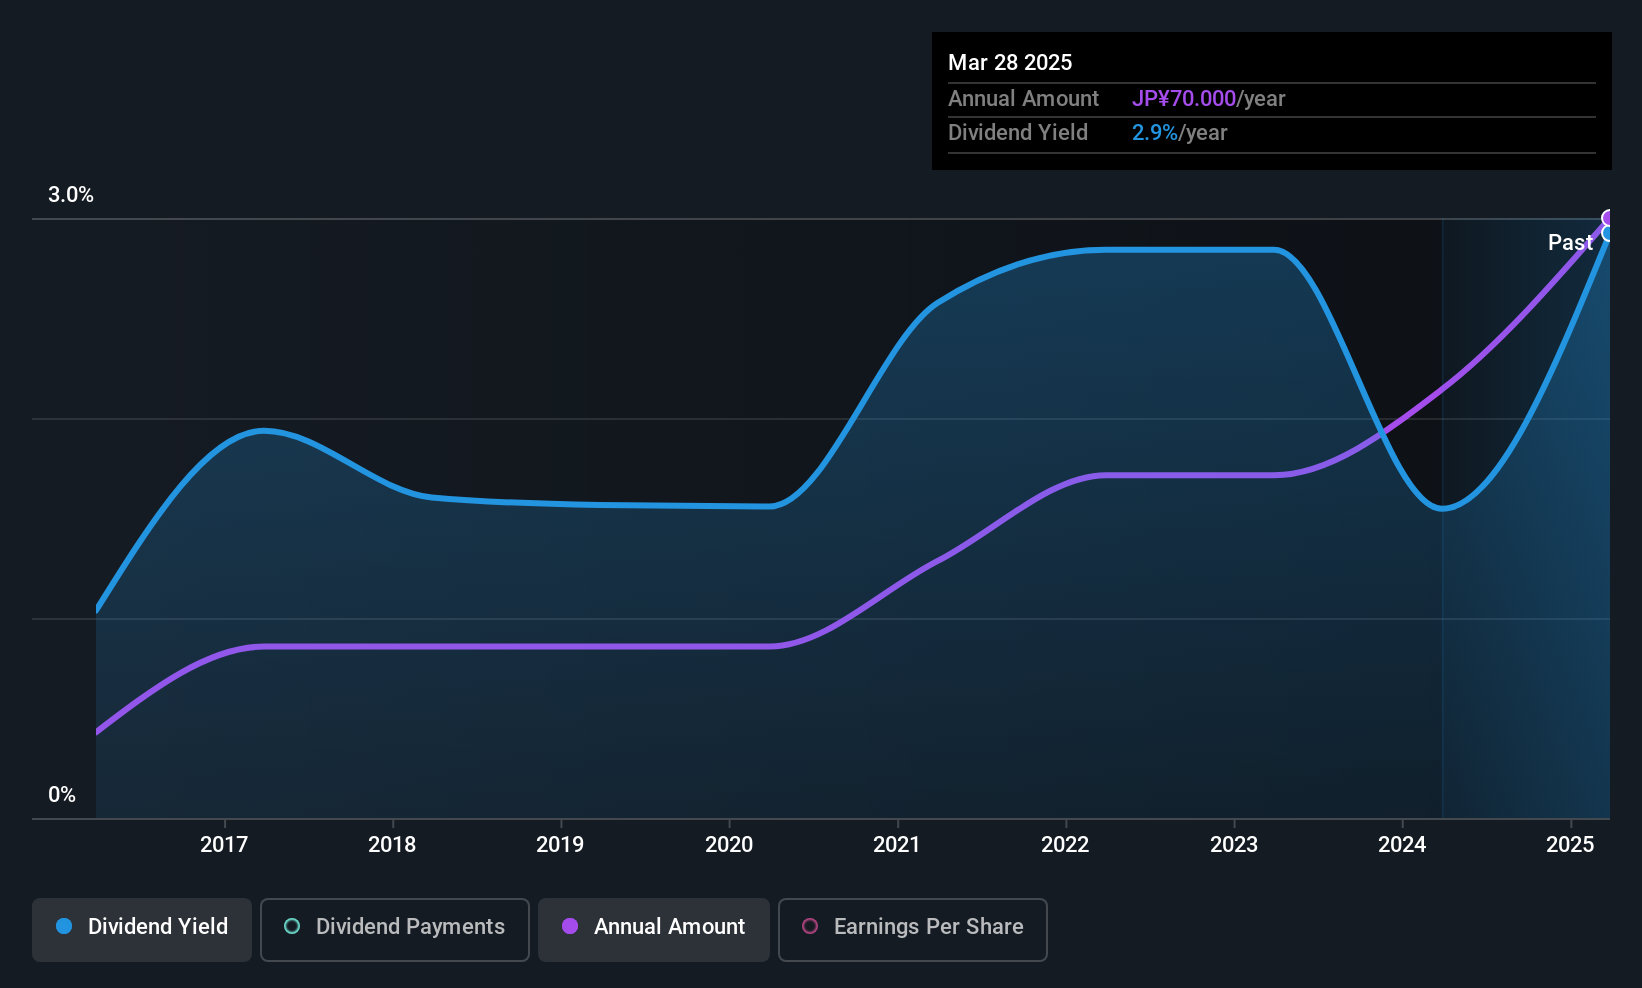The height and width of the screenshot is (988, 1642).
Task: Click the 2.9%/year tooltip value
Action: [1179, 133]
